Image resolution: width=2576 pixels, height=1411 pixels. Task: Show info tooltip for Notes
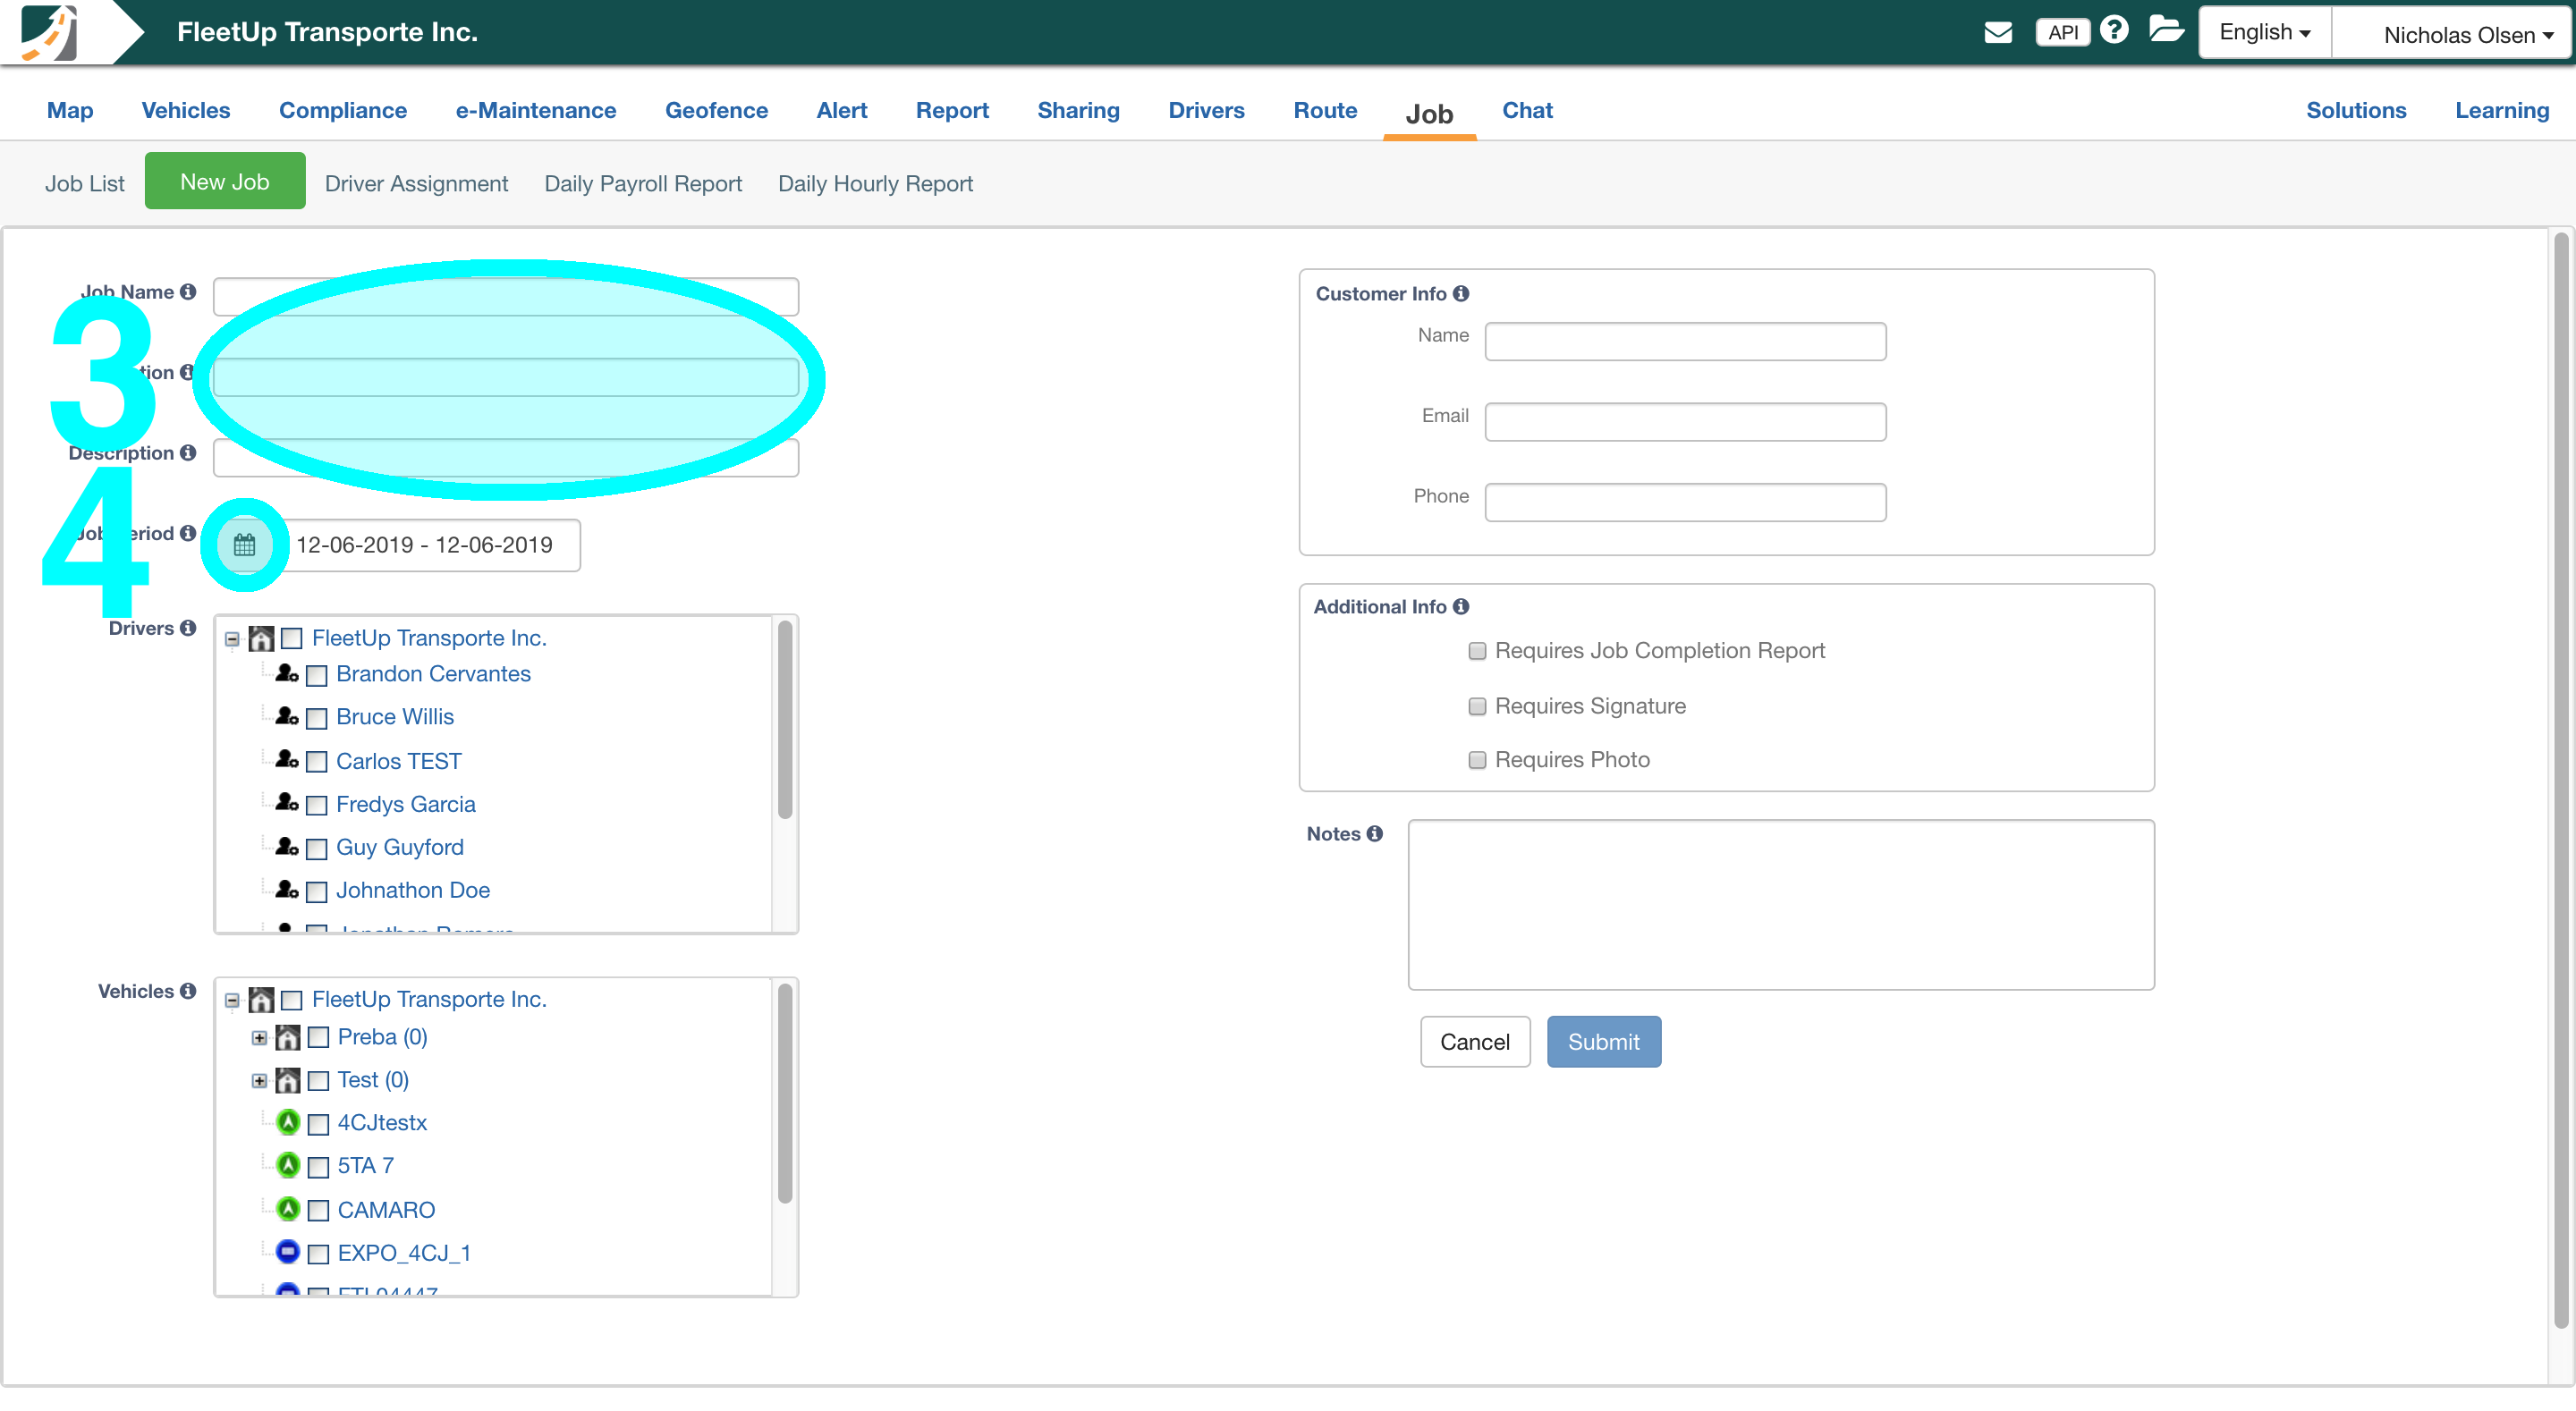click(x=1375, y=833)
